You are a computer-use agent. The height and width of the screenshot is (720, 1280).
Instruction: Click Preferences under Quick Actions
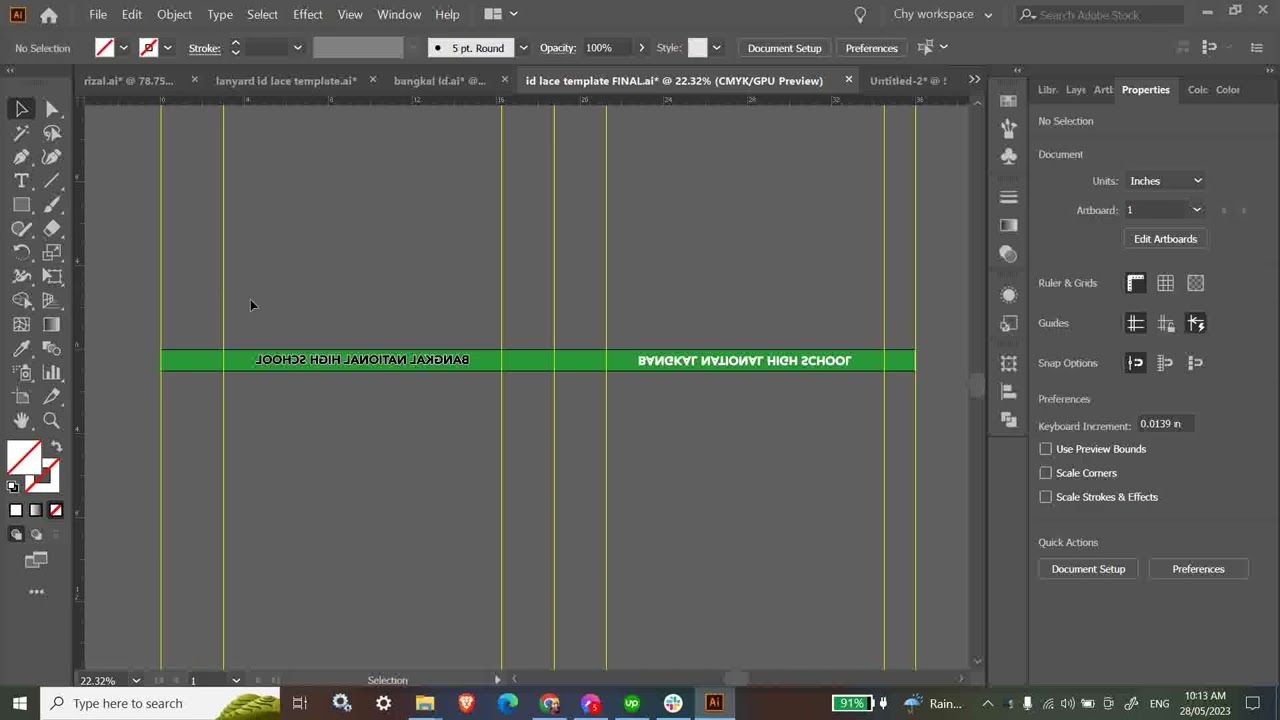pyautogui.click(x=1198, y=569)
